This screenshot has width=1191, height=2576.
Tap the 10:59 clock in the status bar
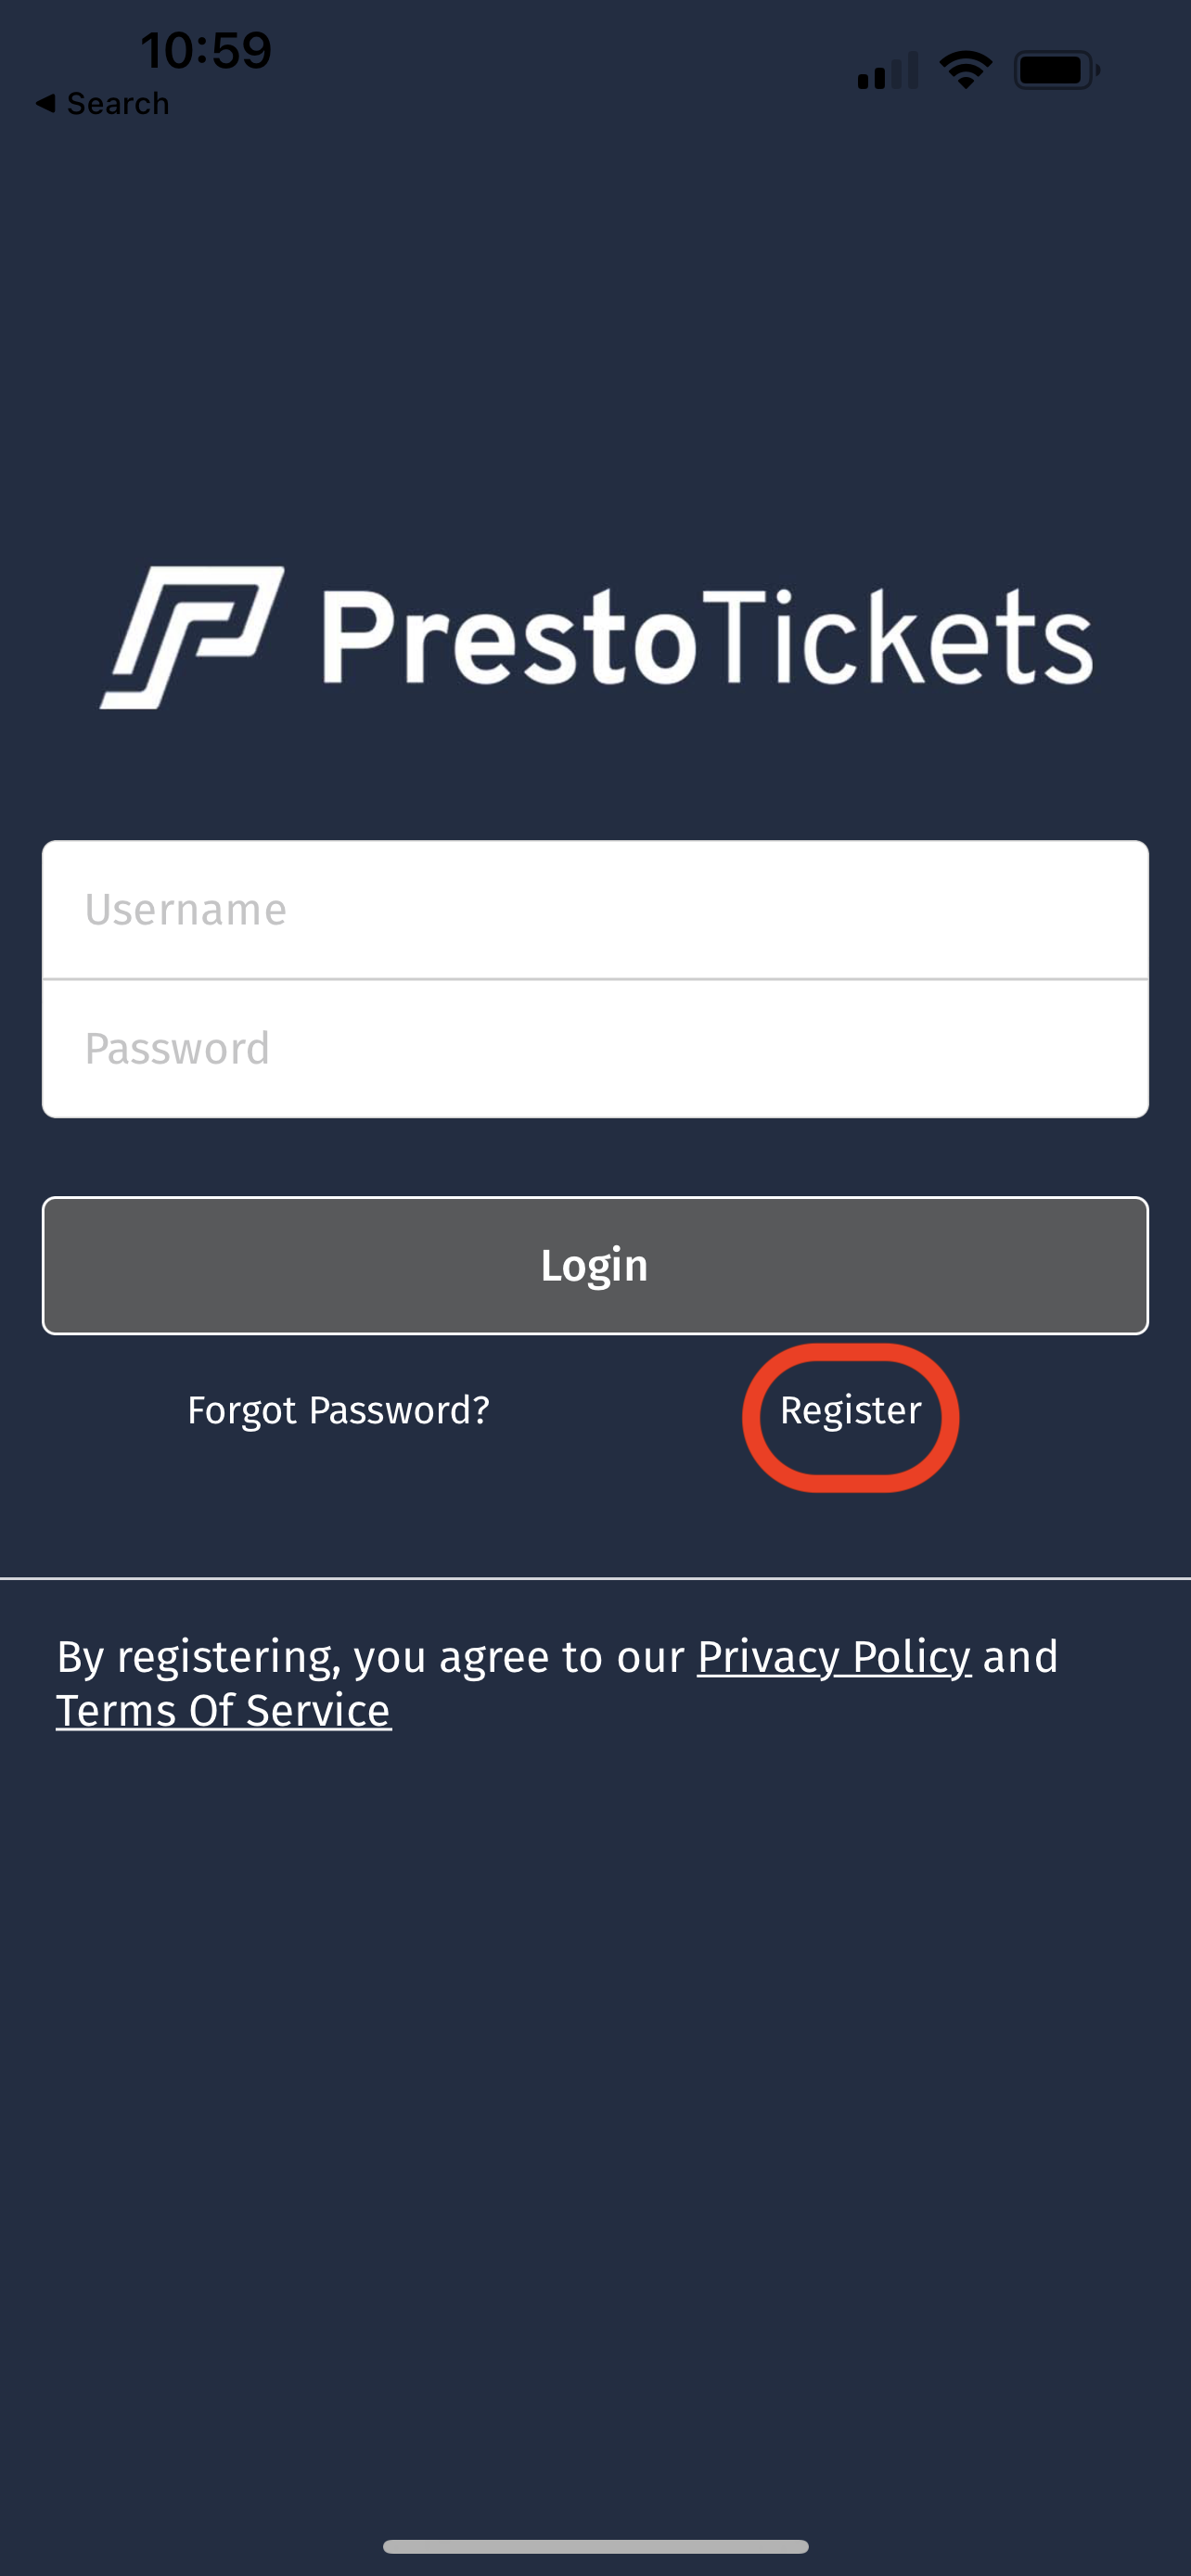pyautogui.click(x=206, y=50)
